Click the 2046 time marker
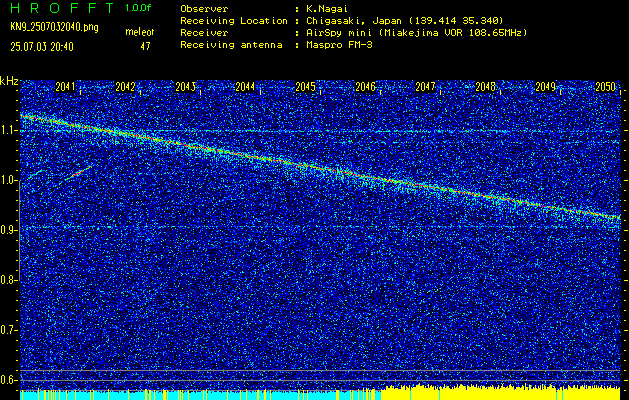The image size is (629, 400). (365, 86)
